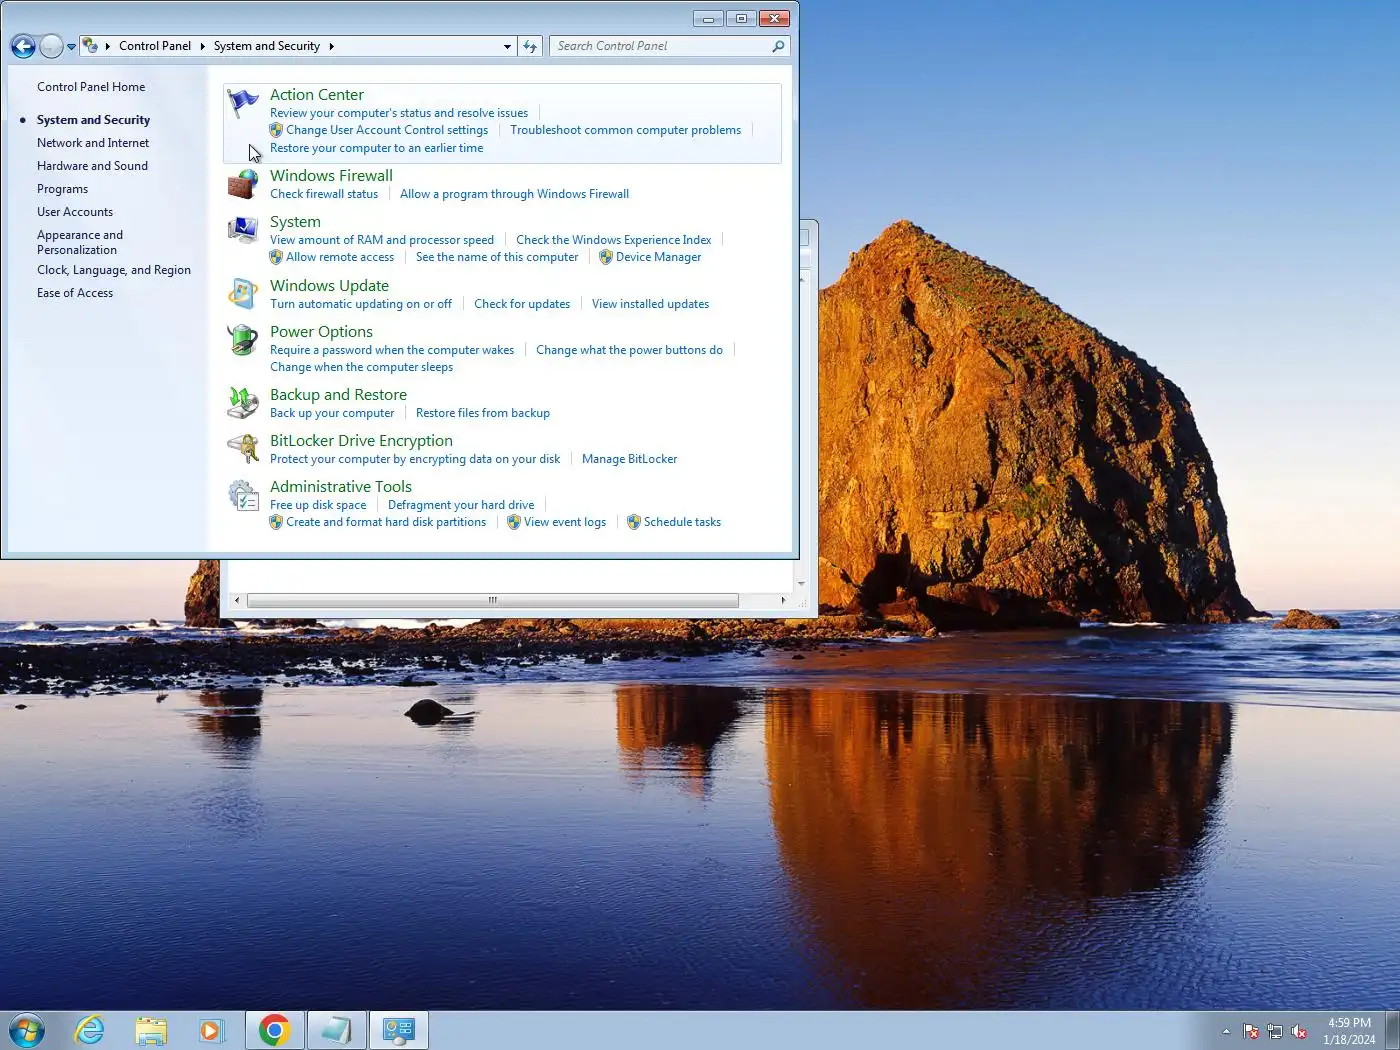
Task: Click the Show desktop button
Action: click(1393, 1030)
